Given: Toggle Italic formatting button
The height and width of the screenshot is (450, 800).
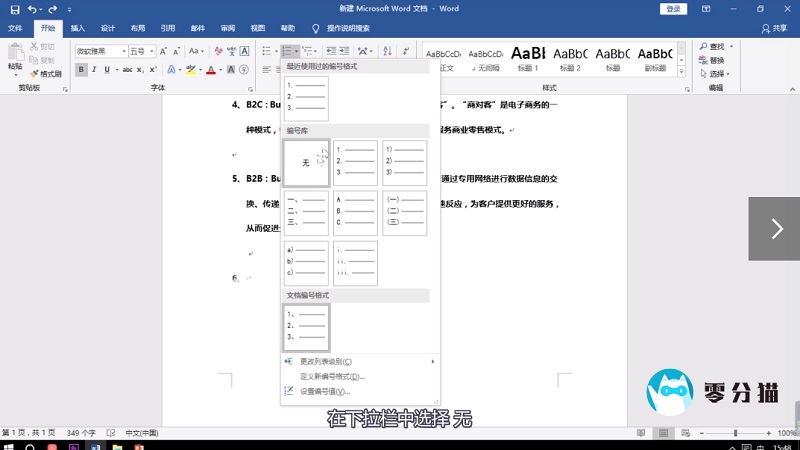Looking at the screenshot, I should click(96, 70).
